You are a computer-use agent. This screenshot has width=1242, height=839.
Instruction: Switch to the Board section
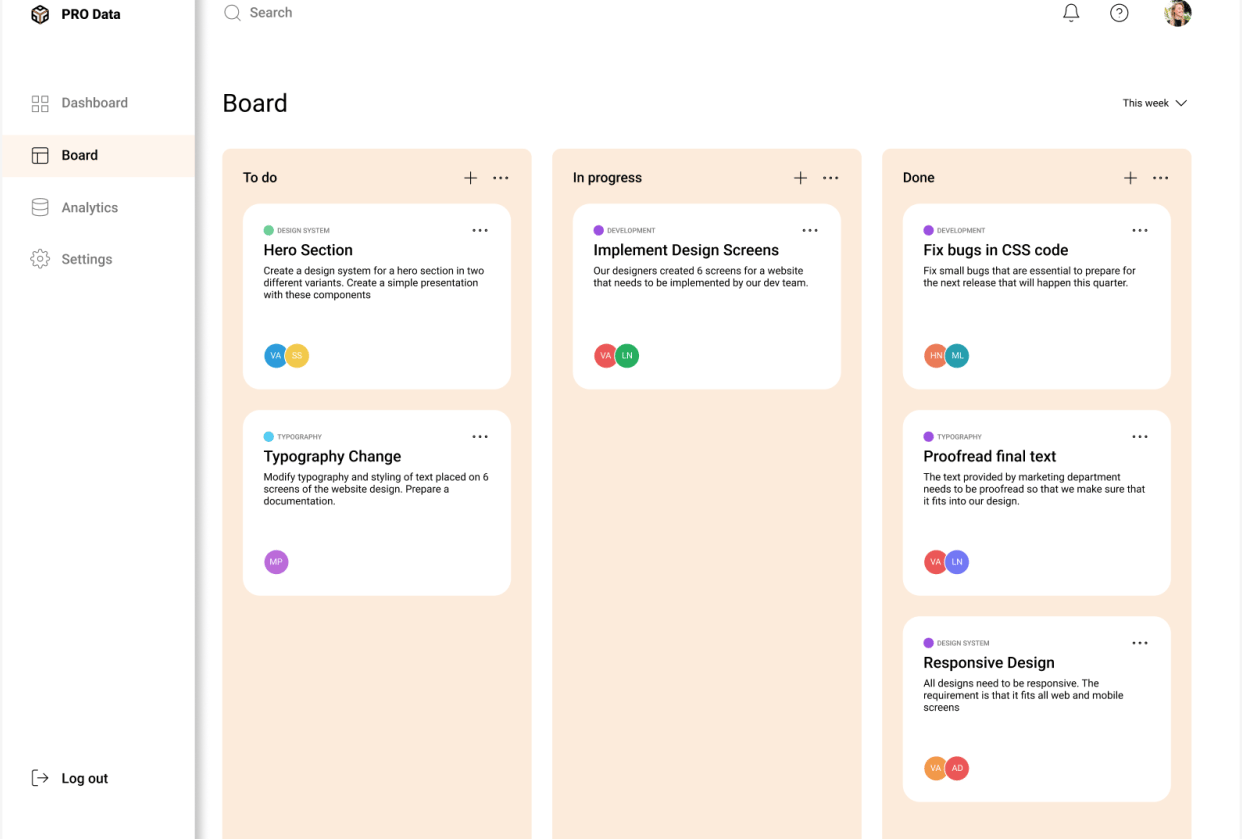(x=79, y=155)
